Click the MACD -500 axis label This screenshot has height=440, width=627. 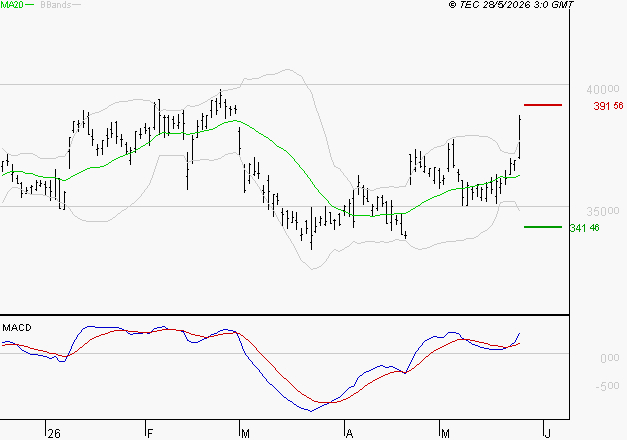607,386
